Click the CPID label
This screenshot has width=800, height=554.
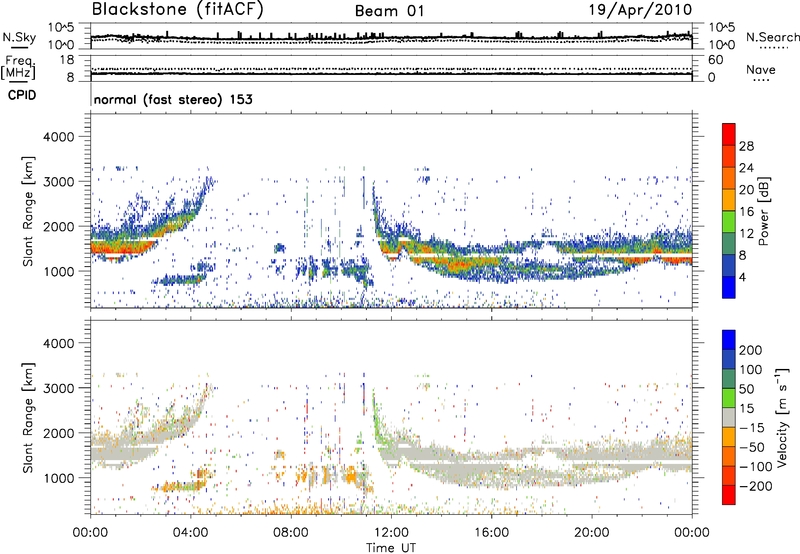pyautogui.click(x=22, y=95)
